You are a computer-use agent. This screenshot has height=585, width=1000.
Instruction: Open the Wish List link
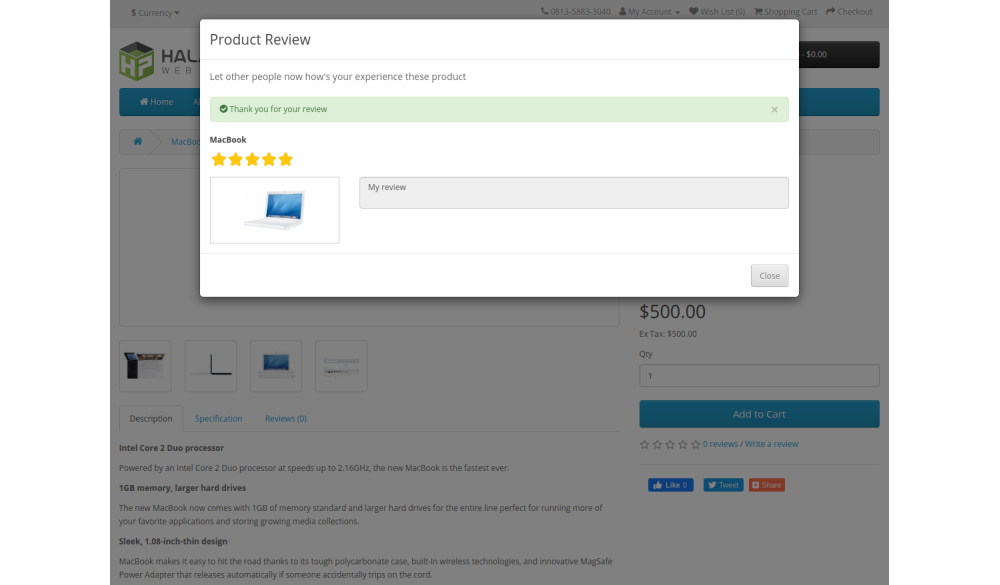point(717,12)
